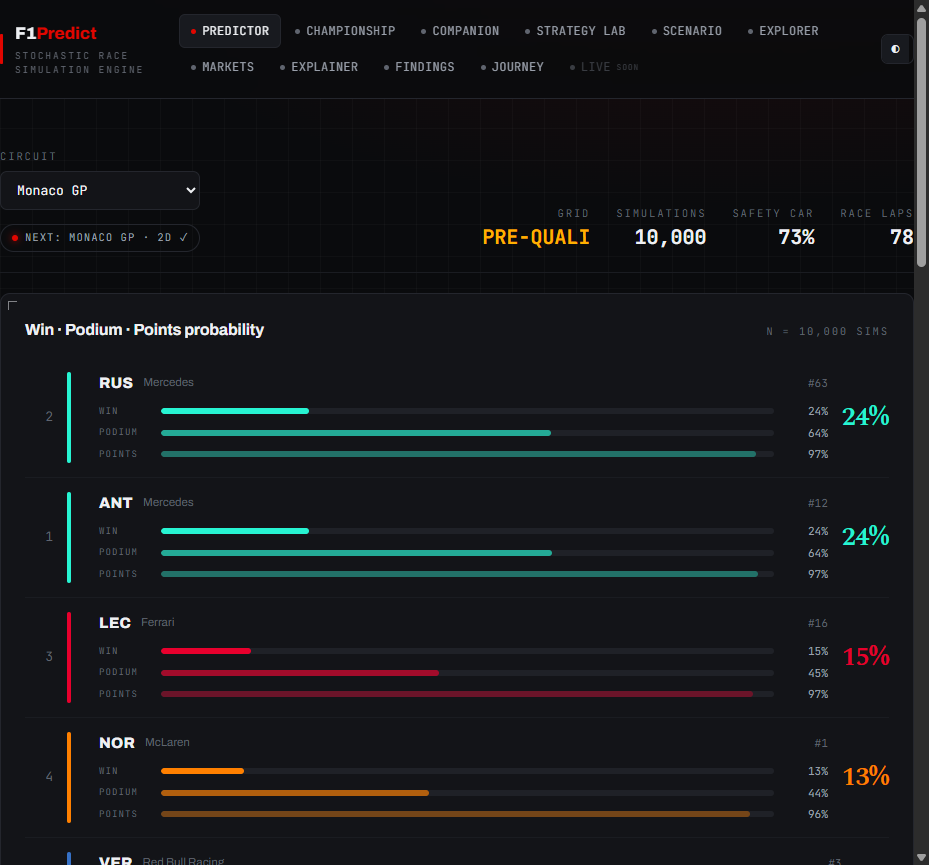Click the Mercedes label in the ANT row

coord(168,502)
